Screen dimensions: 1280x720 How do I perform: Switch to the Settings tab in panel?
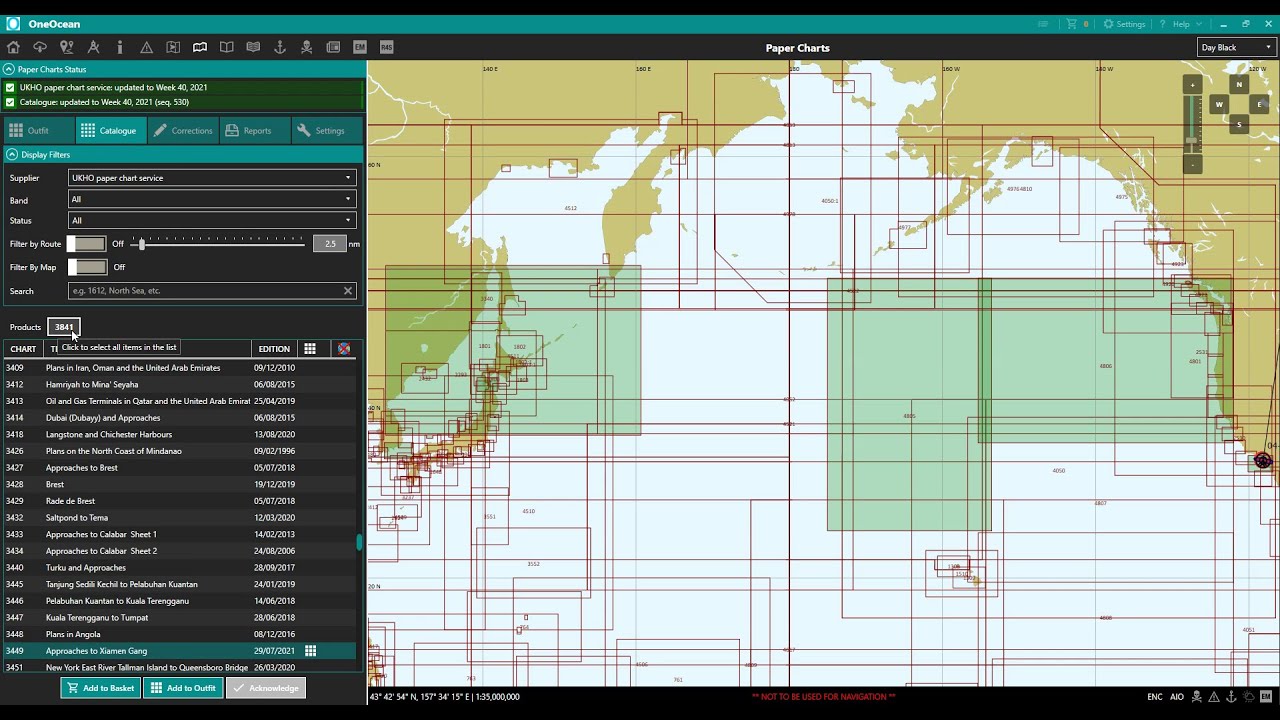click(327, 130)
